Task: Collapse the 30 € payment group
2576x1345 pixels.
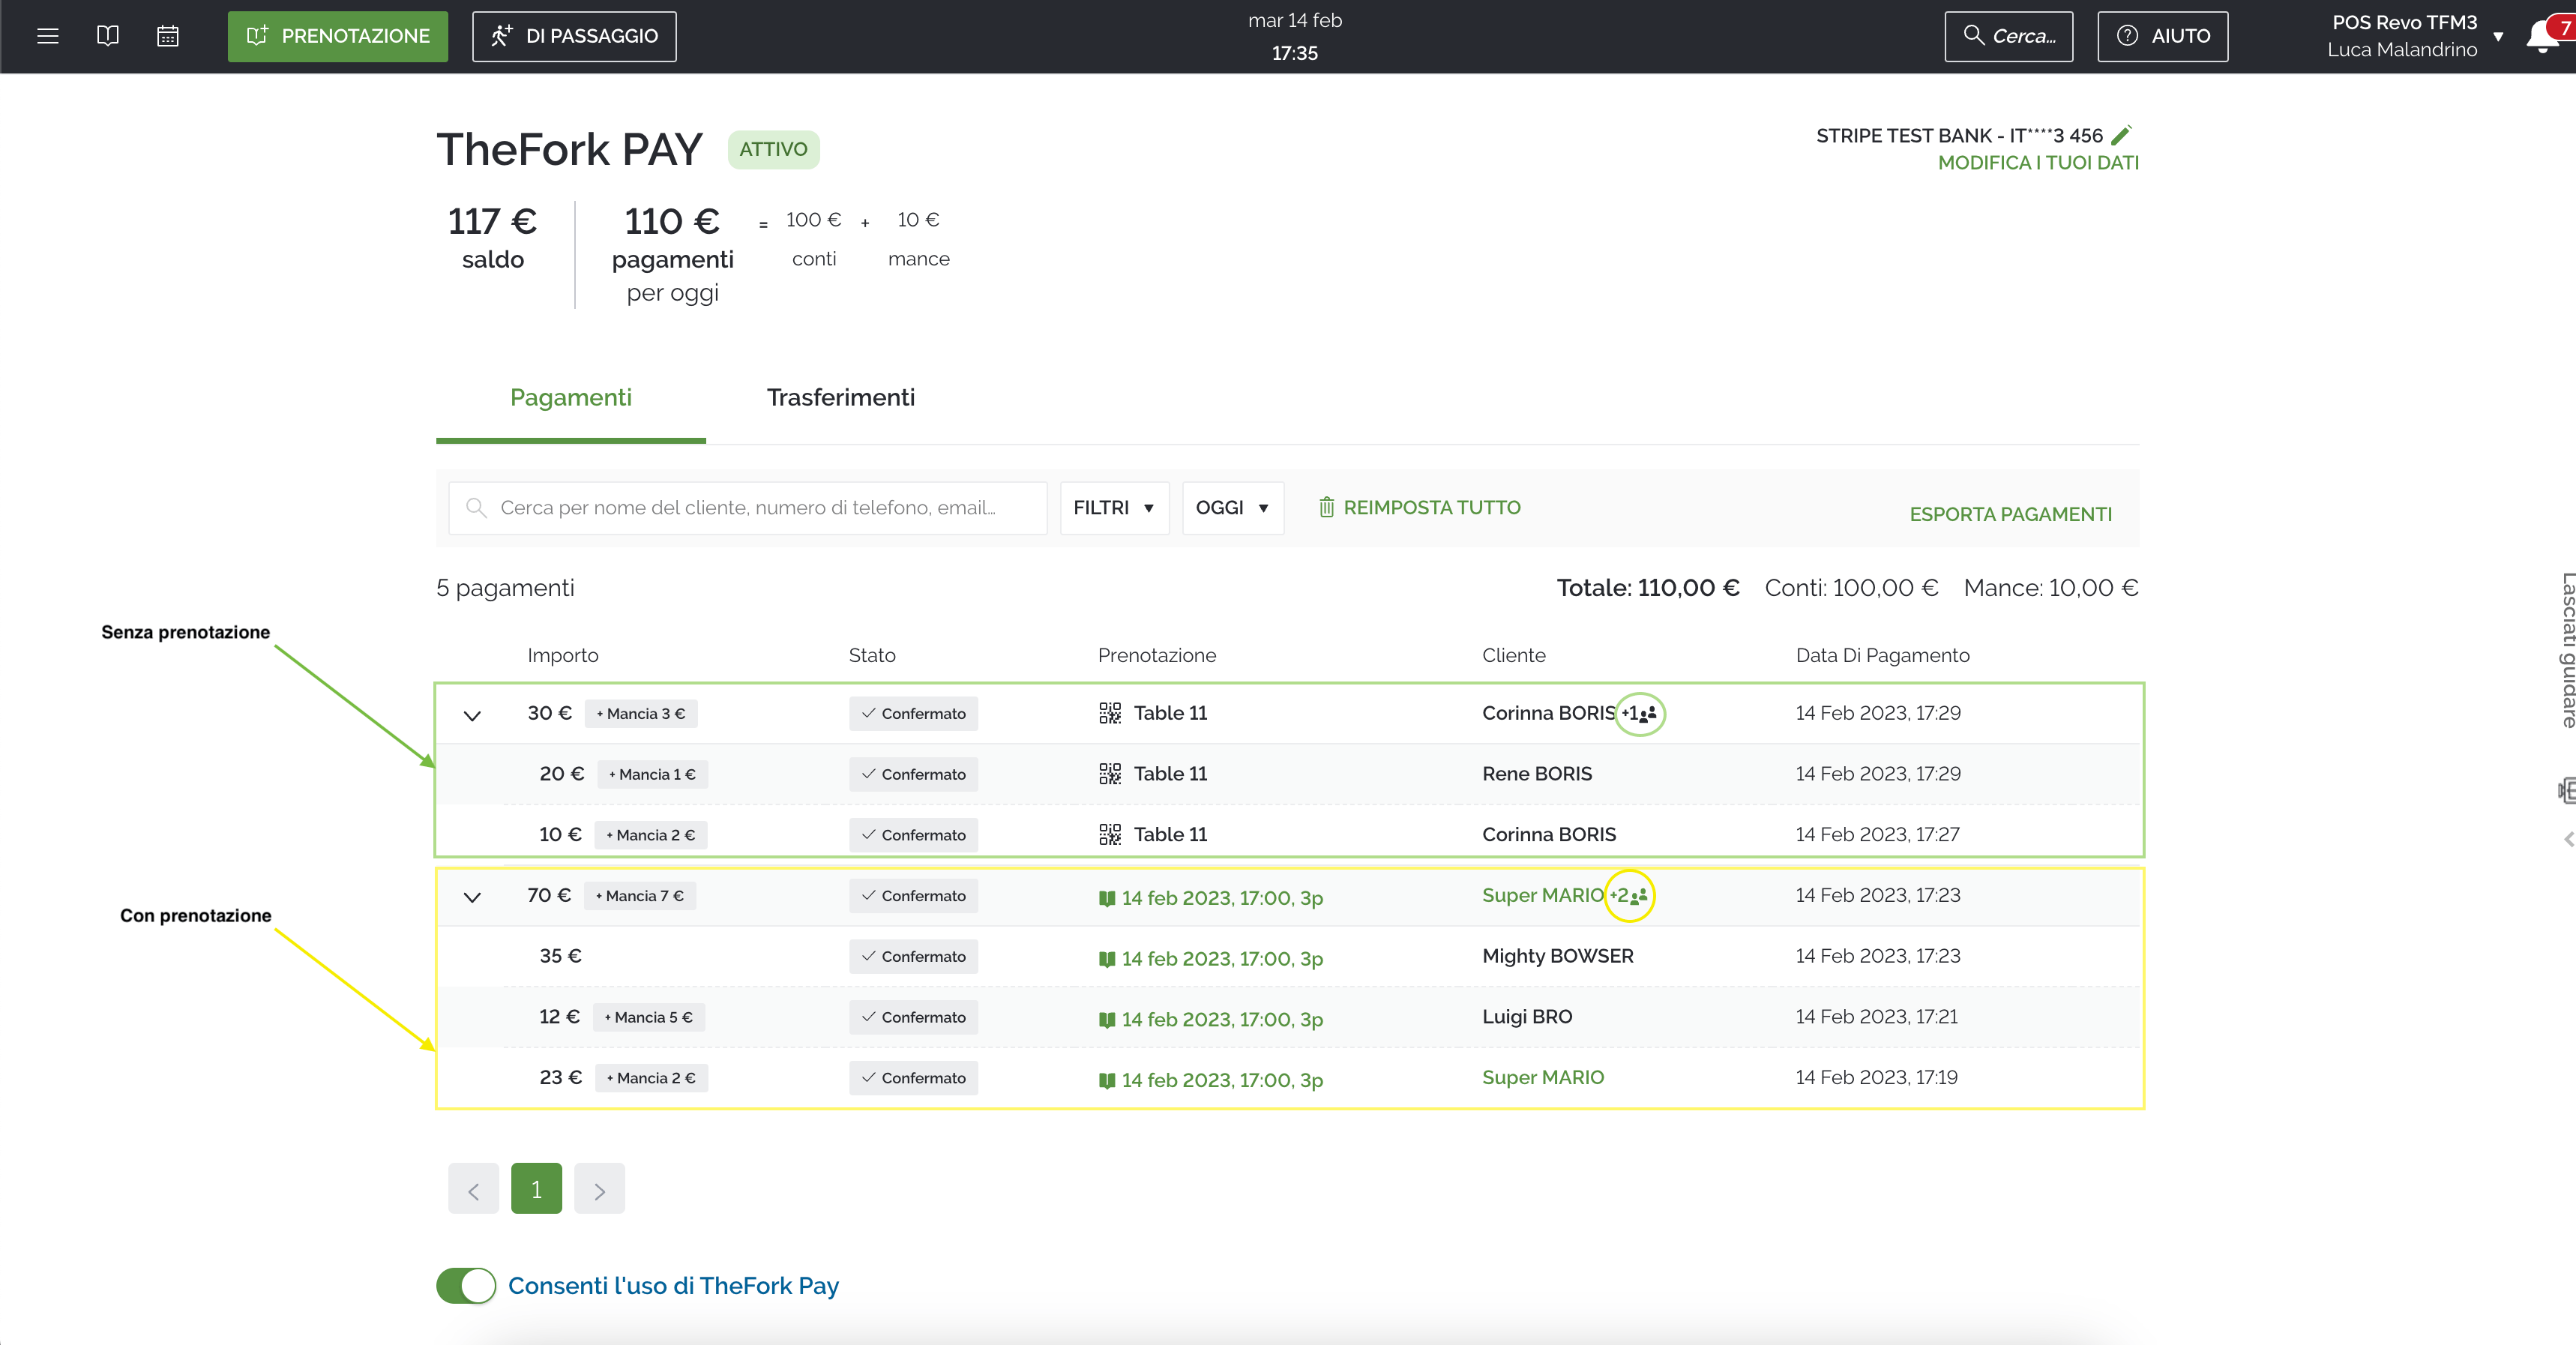Action: (x=472, y=715)
